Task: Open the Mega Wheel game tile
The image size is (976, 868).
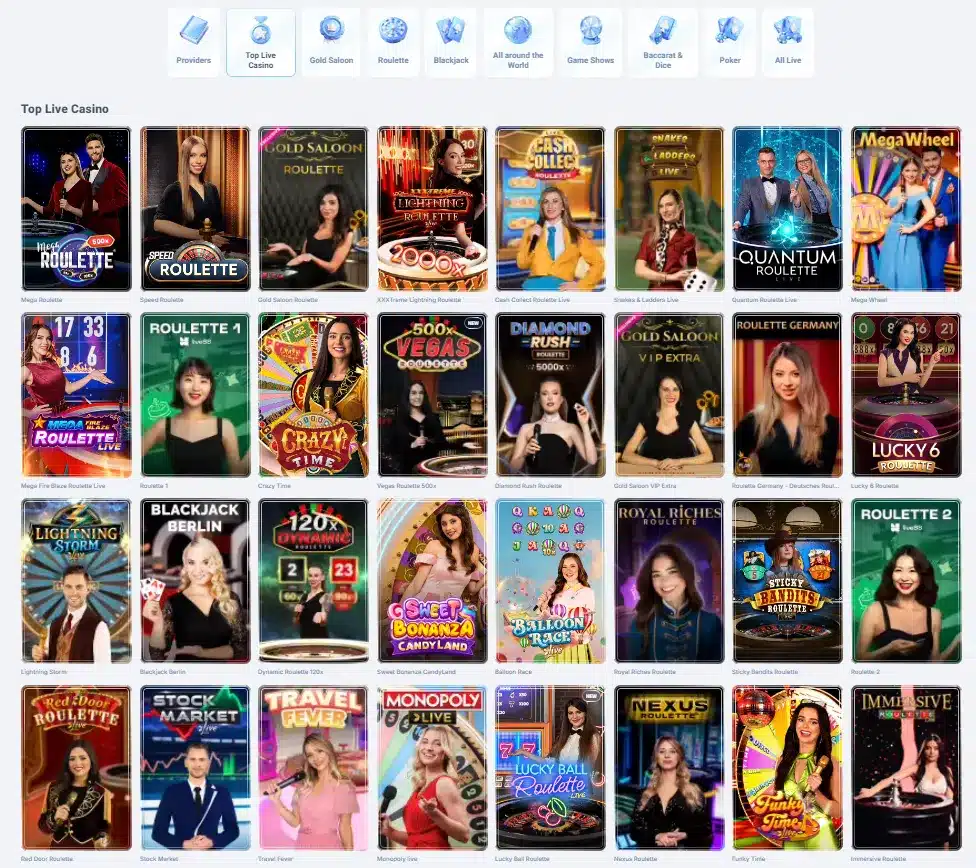Action: coord(906,209)
